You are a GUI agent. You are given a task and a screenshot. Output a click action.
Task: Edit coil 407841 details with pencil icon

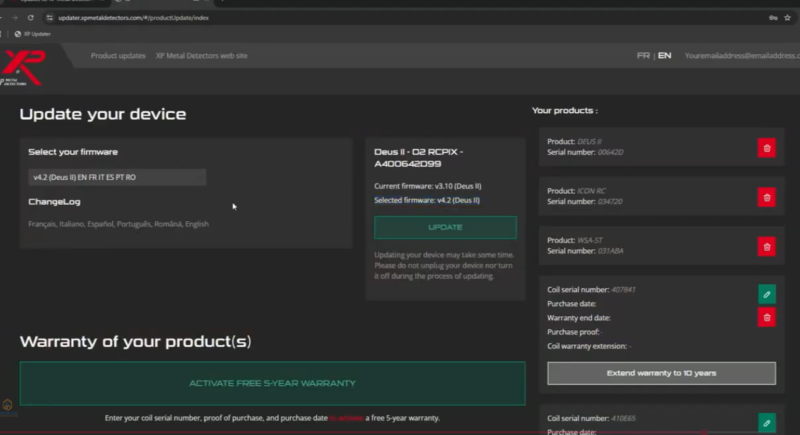pyautogui.click(x=766, y=294)
